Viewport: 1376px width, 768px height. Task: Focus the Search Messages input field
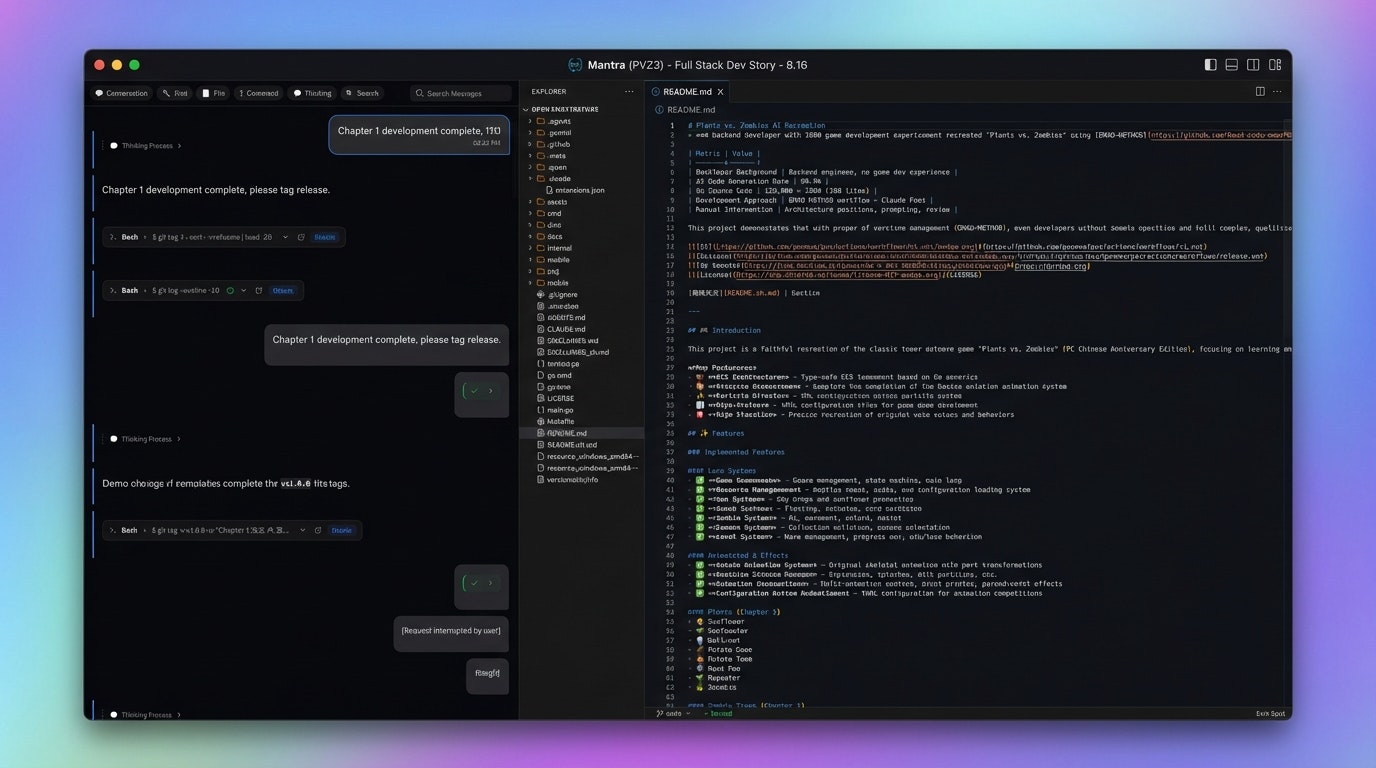(461, 93)
